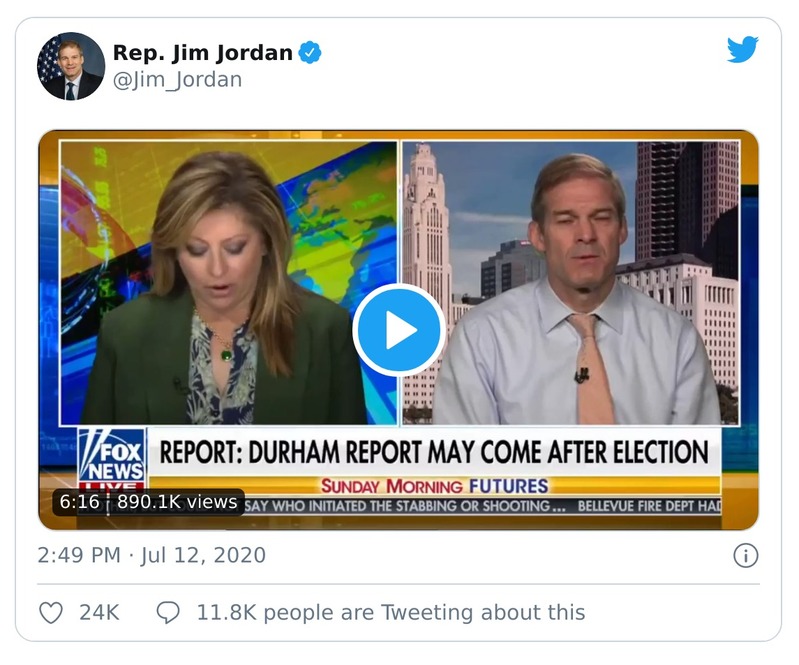Click the blue verified badge

pyautogui.click(x=312, y=53)
